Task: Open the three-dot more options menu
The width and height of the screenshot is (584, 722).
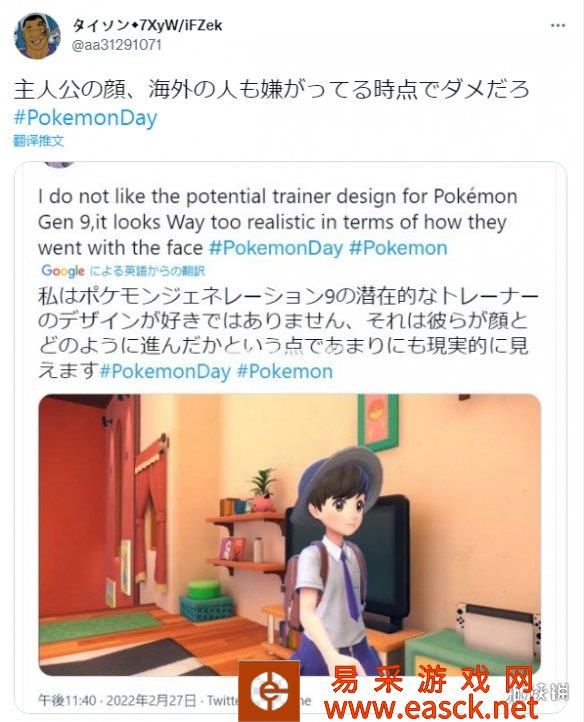Action: click(558, 25)
